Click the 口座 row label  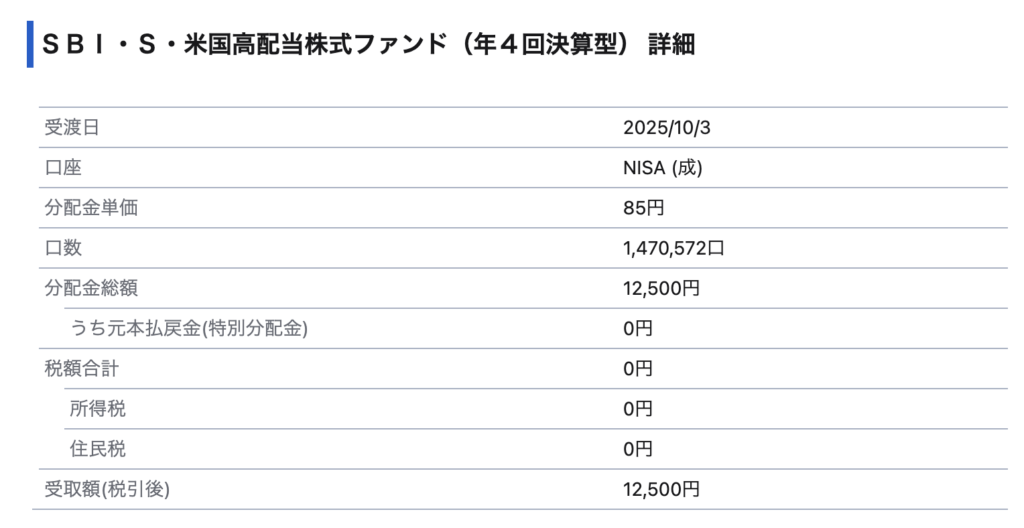[62, 167]
